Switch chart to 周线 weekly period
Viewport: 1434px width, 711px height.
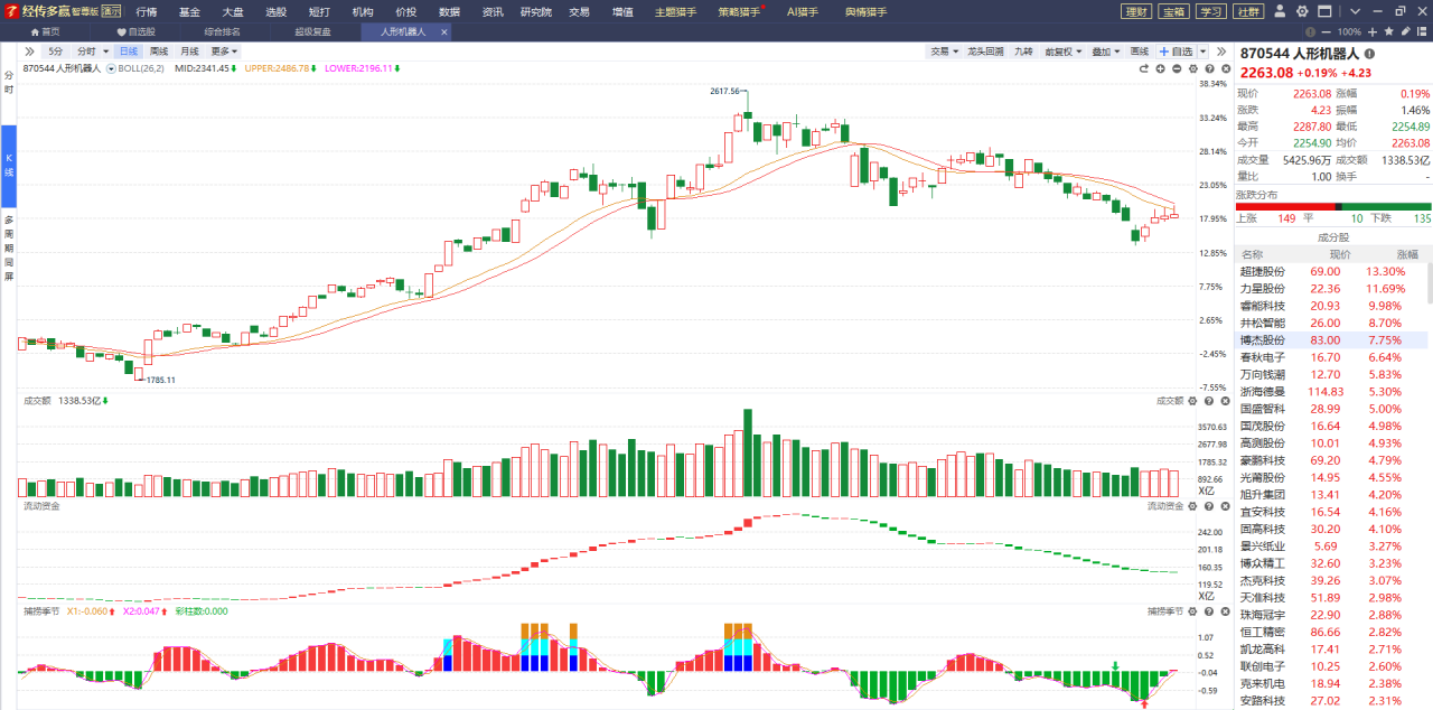point(159,51)
